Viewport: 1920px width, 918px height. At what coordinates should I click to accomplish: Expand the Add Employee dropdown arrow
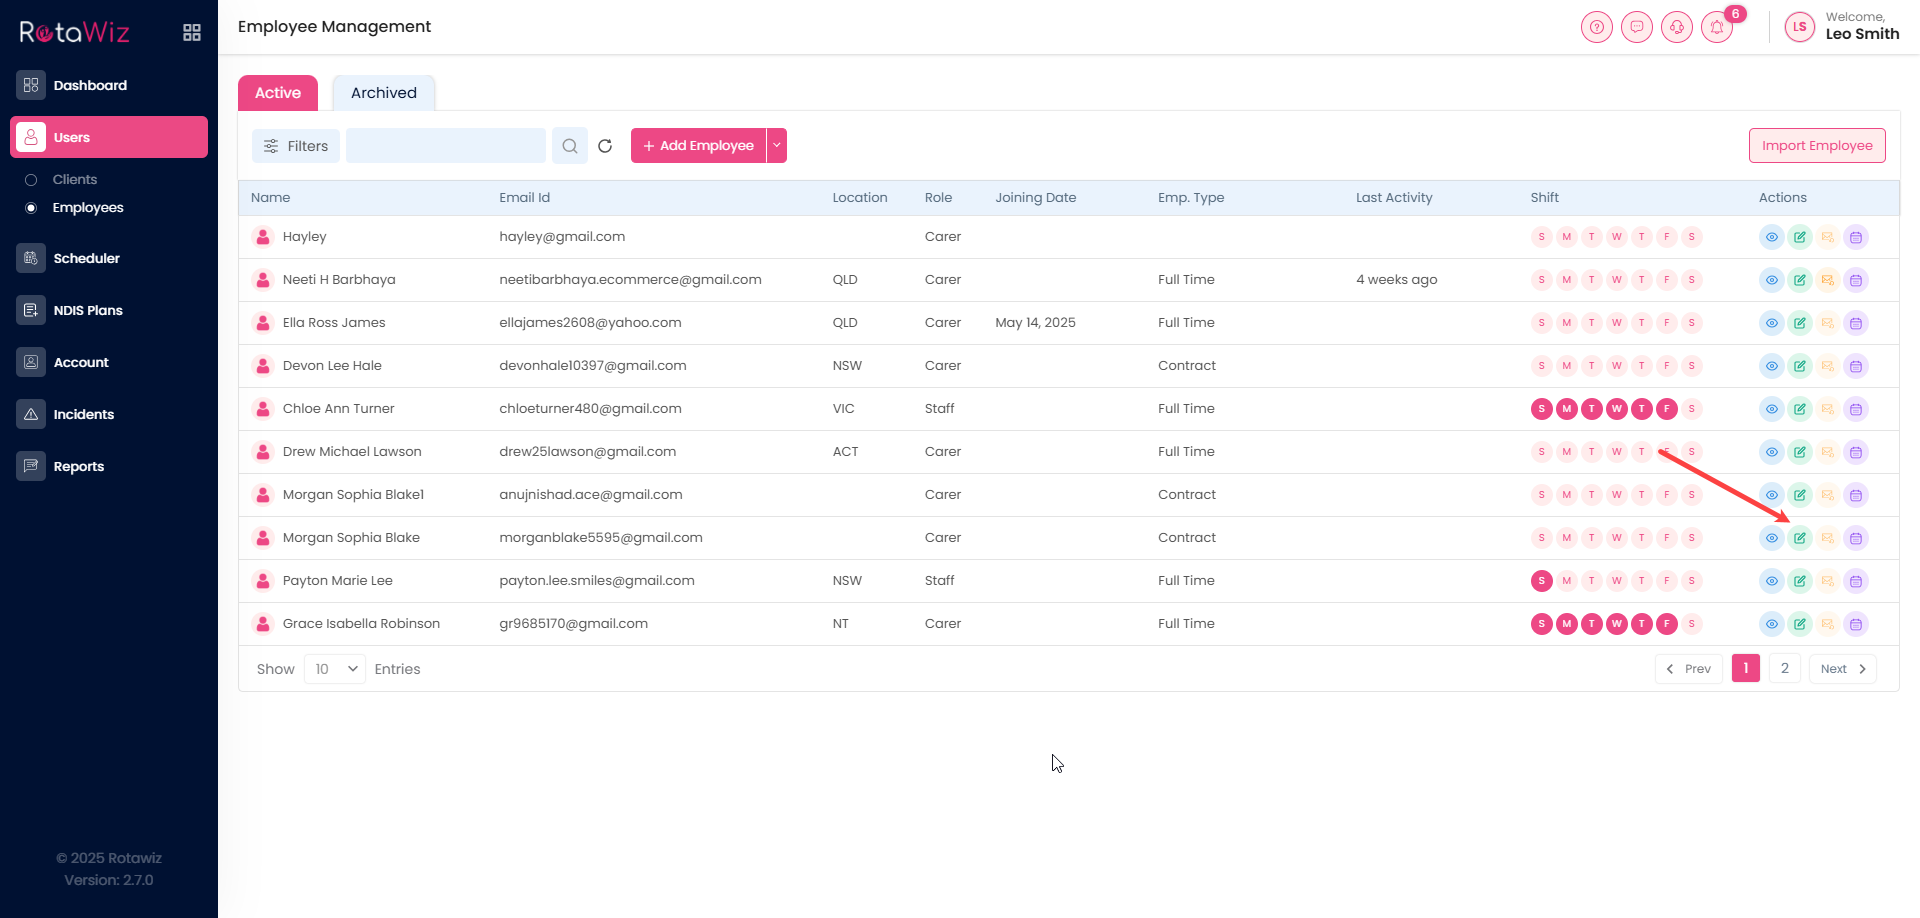click(777, 146)
